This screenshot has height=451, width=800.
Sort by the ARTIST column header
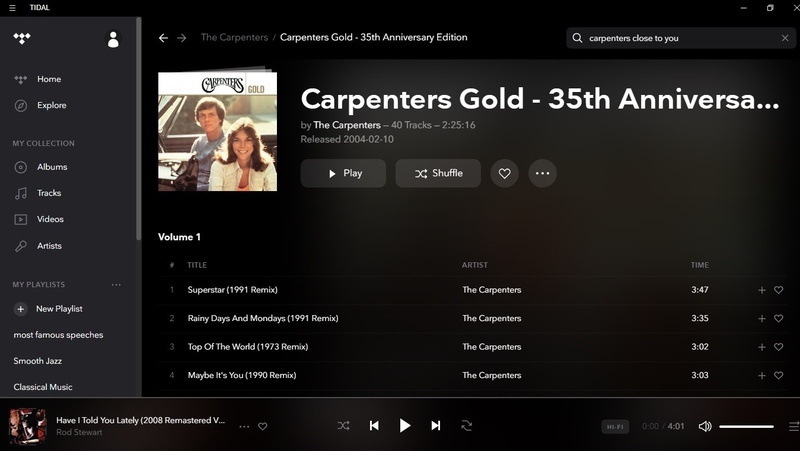coord(474,265)
